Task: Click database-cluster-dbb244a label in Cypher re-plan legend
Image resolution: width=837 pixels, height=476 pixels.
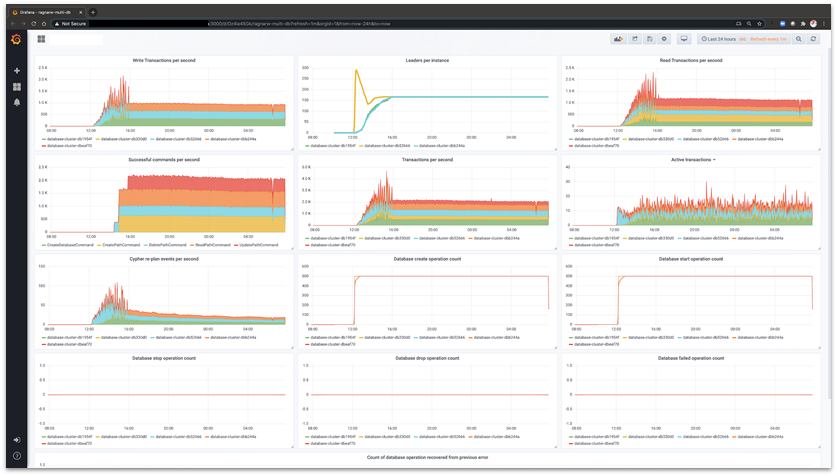Action: pyautogui.click(x=233, y=337)
